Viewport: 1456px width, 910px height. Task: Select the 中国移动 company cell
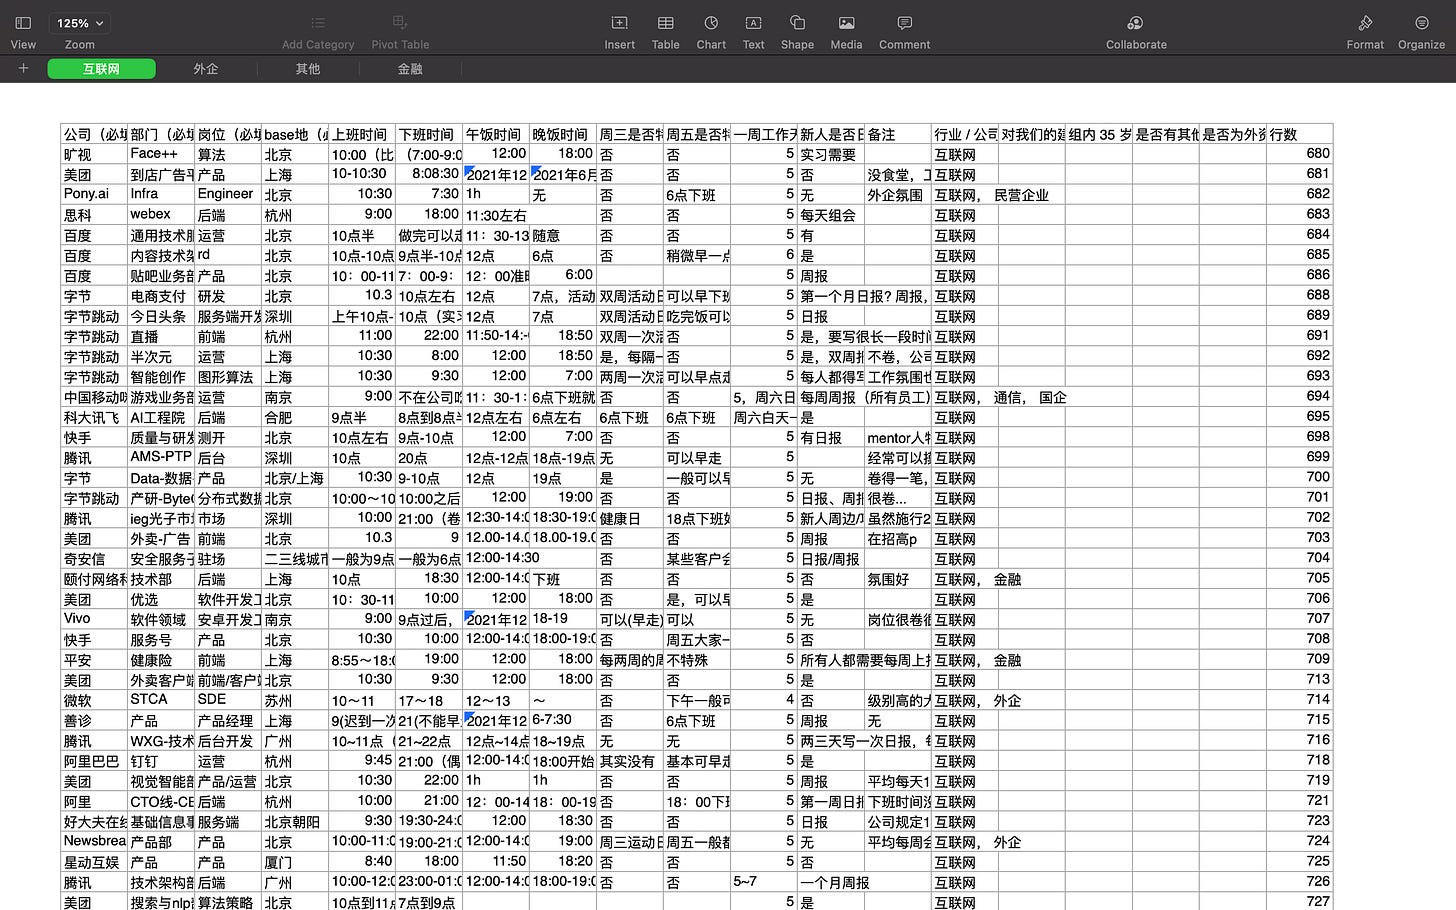94,397
